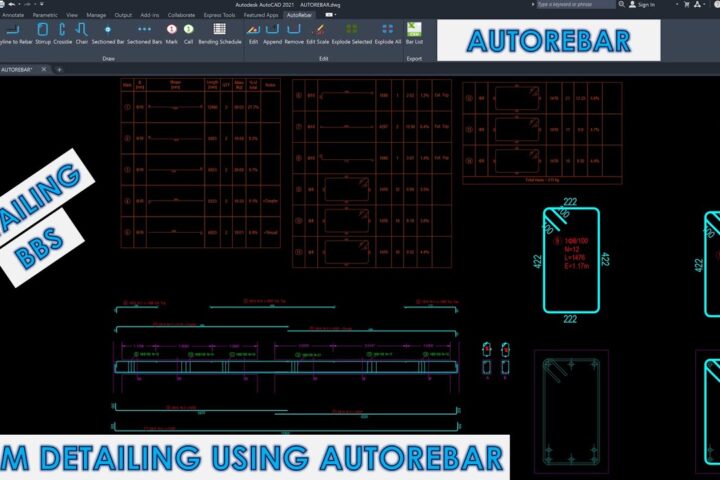Open the Manage ribbon tab
Viewport: 720px width, 480px height.
point(96,15)
